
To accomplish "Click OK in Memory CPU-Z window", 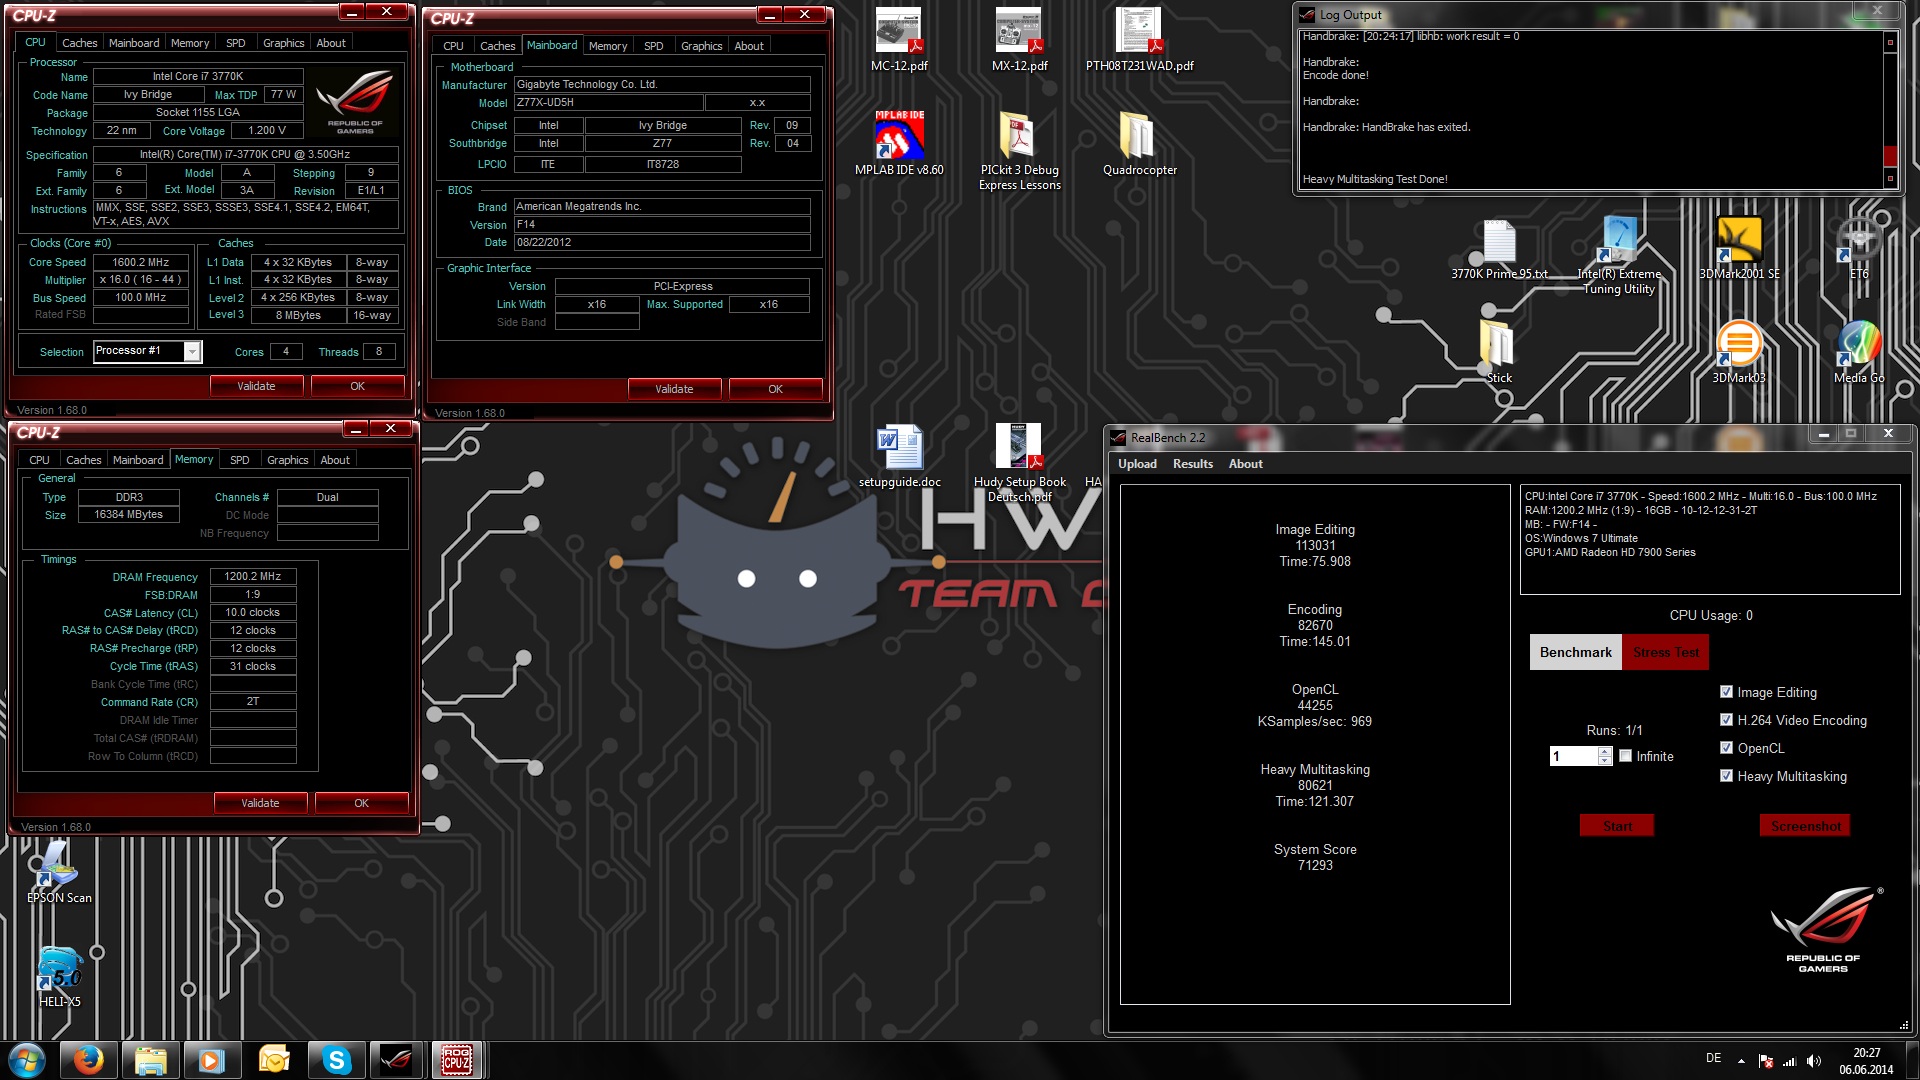I will 361,803.
